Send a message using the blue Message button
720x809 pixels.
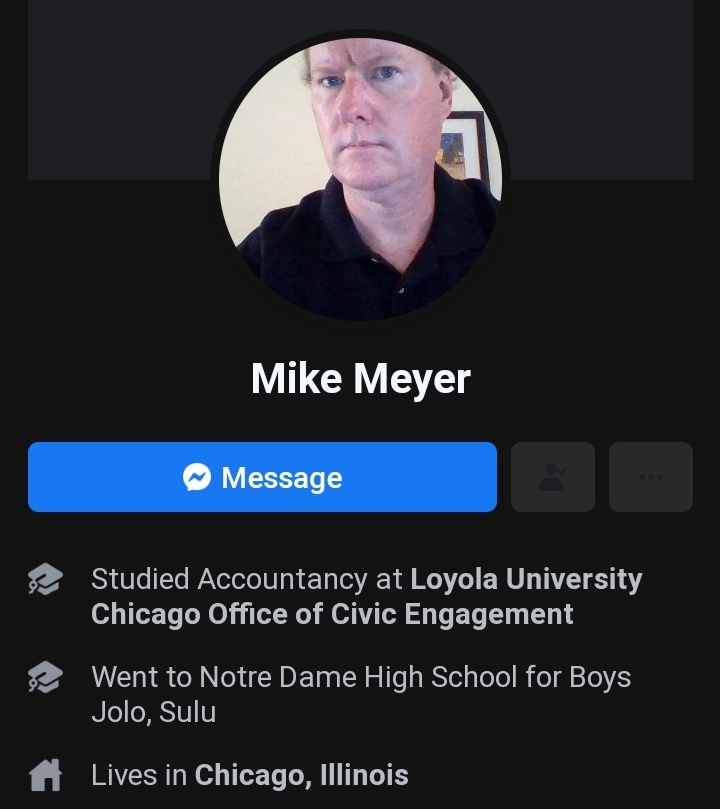[x=262, y=477]
